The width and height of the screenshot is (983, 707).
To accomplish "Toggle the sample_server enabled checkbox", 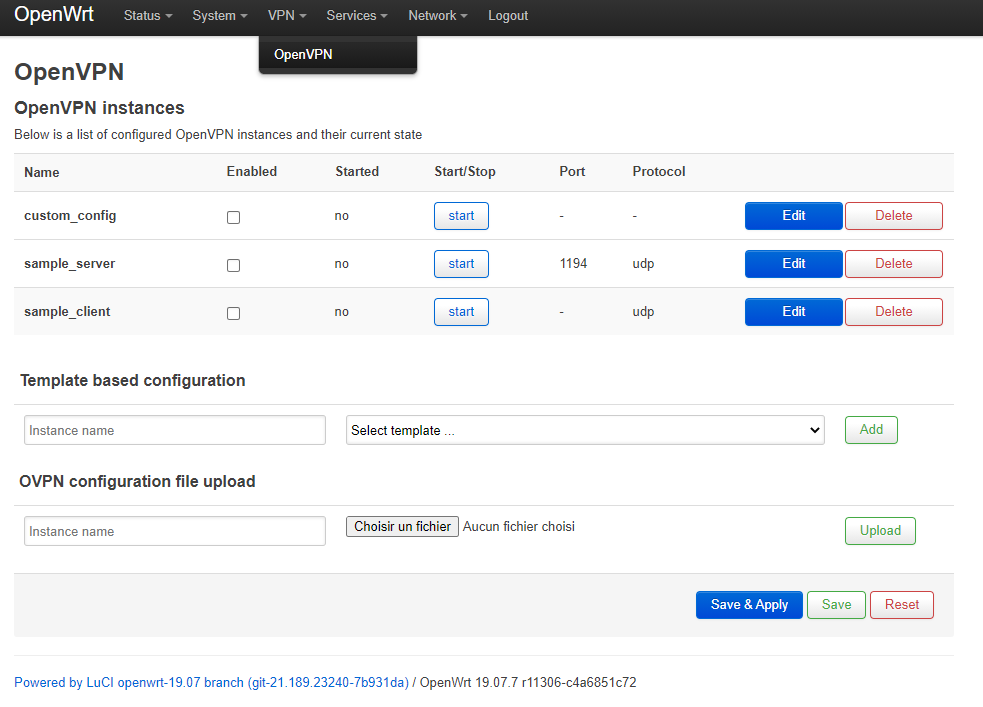I will 233,265.
